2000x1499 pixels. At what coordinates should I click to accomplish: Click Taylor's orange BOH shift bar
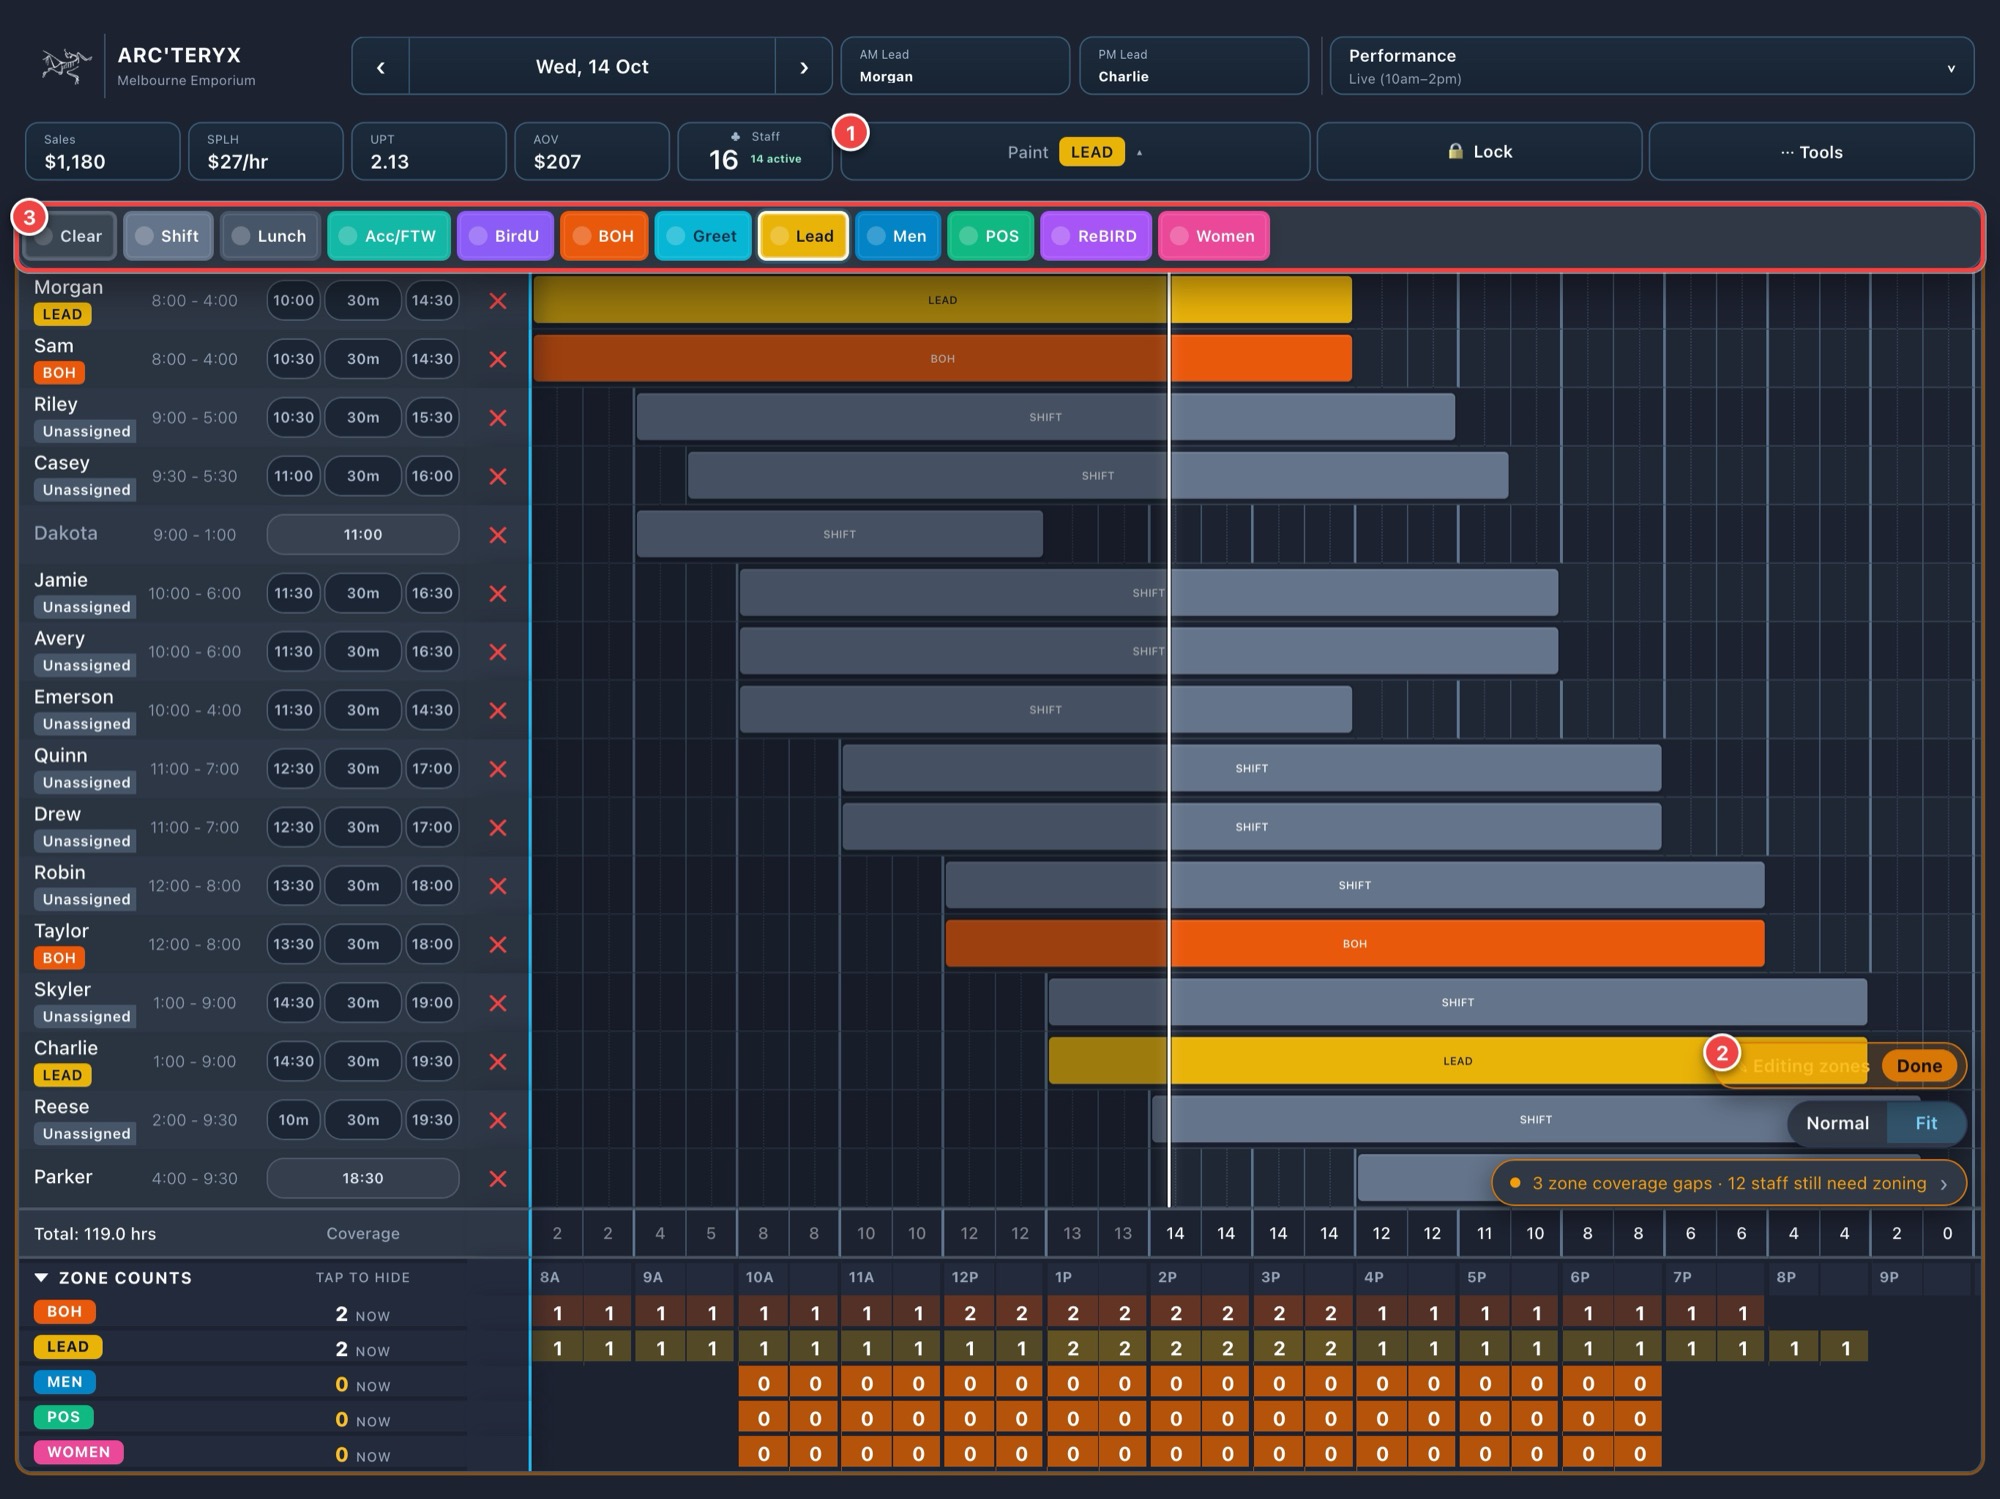click(x=1355, y=944)
